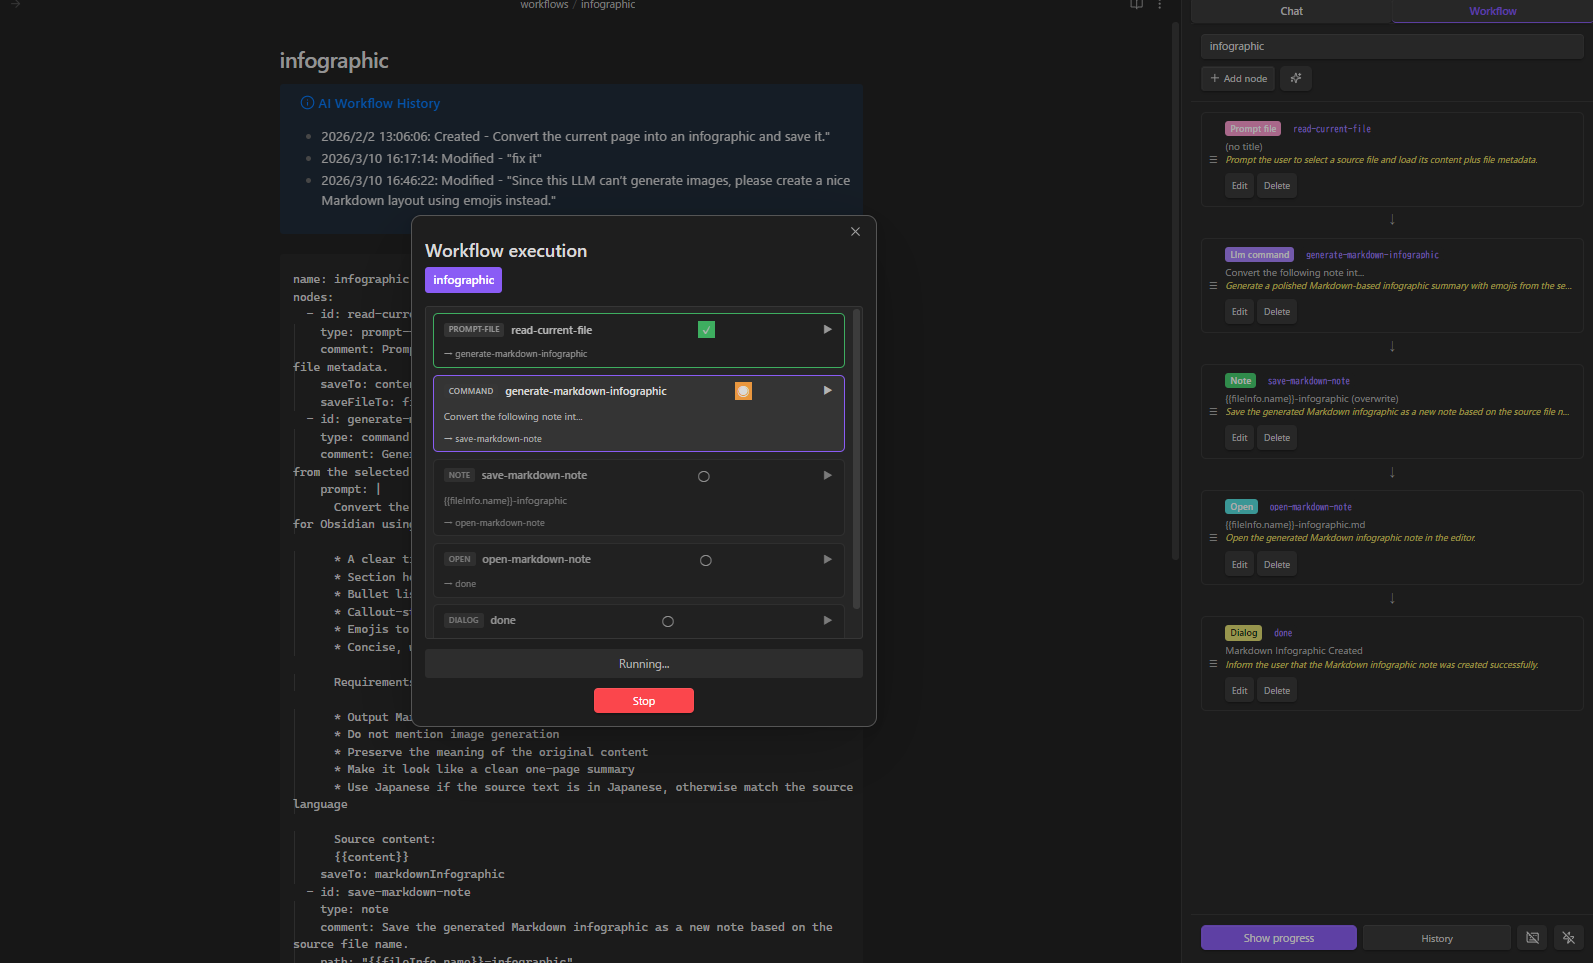Edit the read-current-file node
Viewport: 1593px width, 963px height.
coord(1239,186)
